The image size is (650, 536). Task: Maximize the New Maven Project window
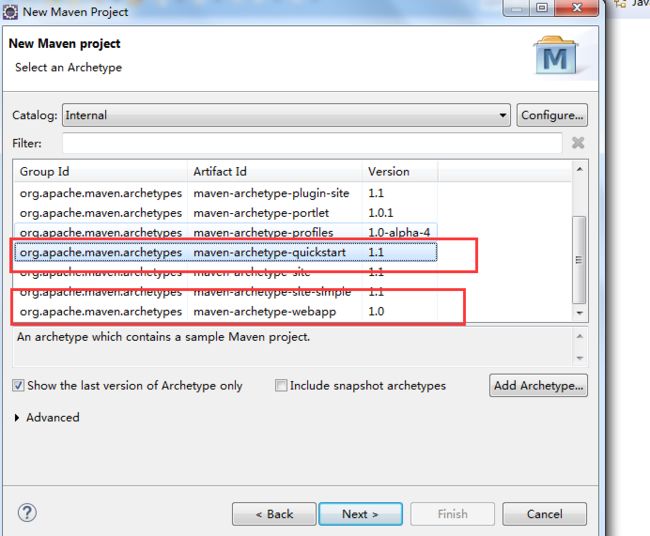point(541,7)
